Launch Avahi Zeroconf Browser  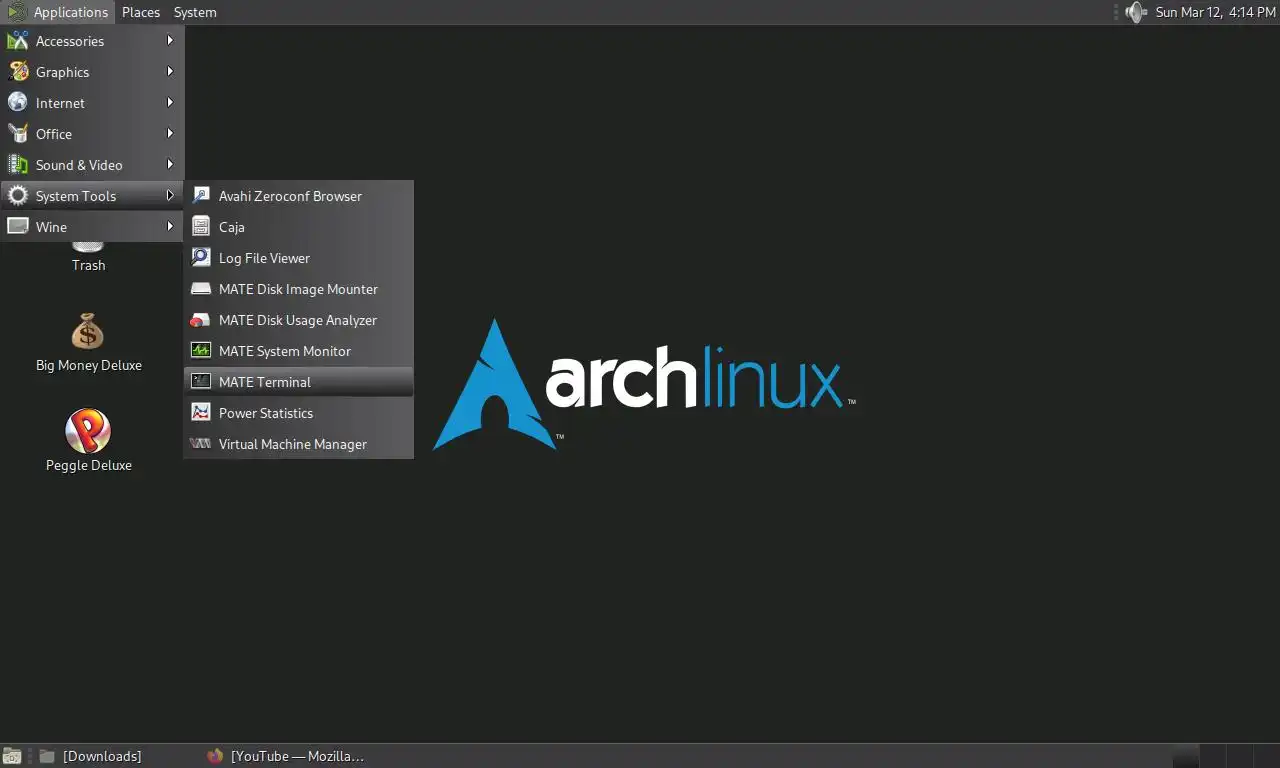298,196
